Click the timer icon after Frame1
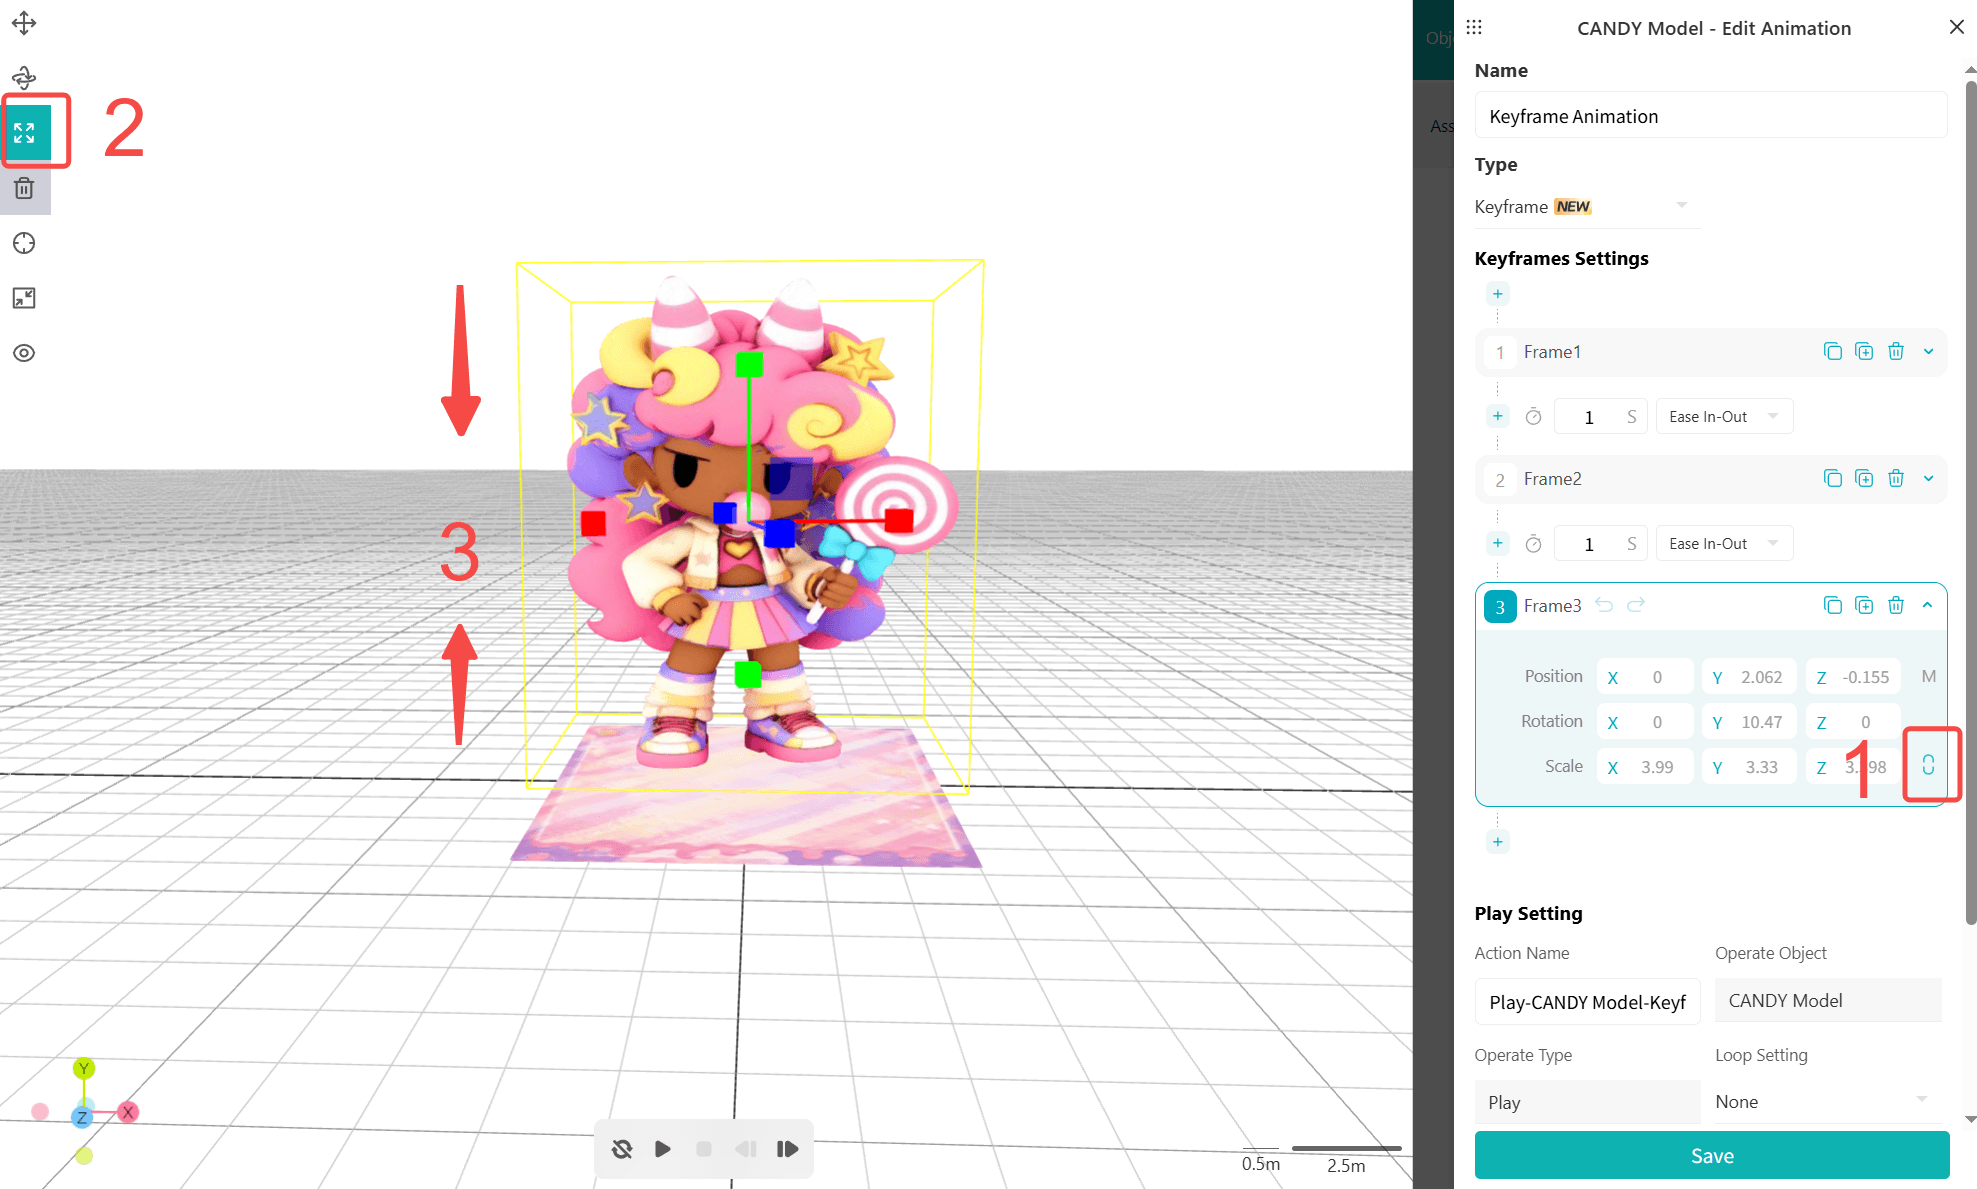Image resolution: width=1977 pixels, height=1189 pixels. tap(1533, 417)
